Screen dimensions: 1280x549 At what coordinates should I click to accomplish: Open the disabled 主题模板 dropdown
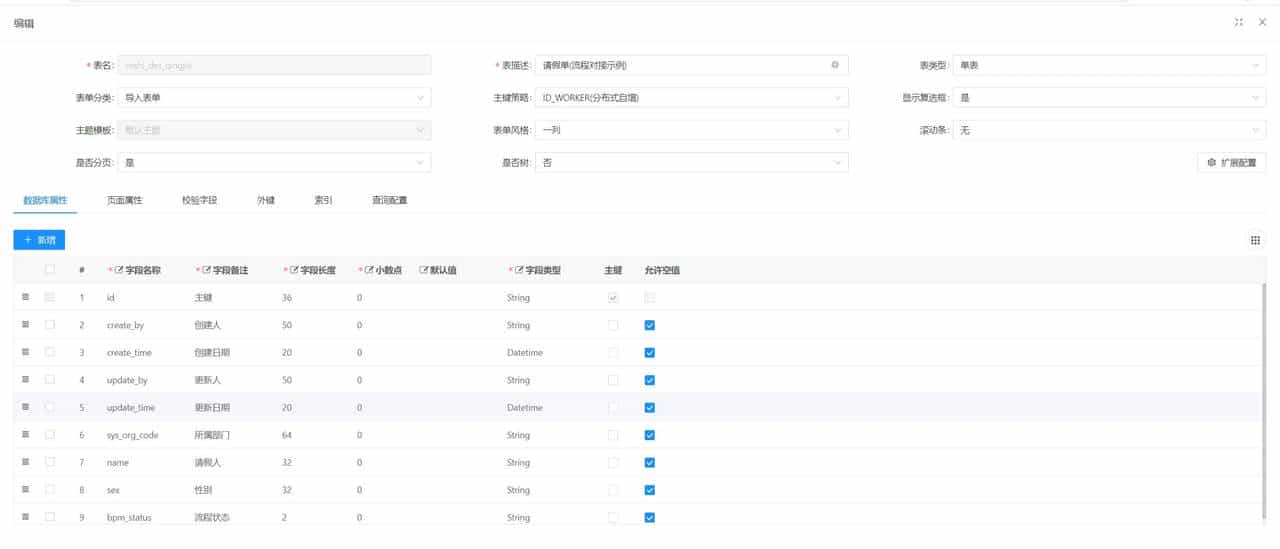point(274,130)
